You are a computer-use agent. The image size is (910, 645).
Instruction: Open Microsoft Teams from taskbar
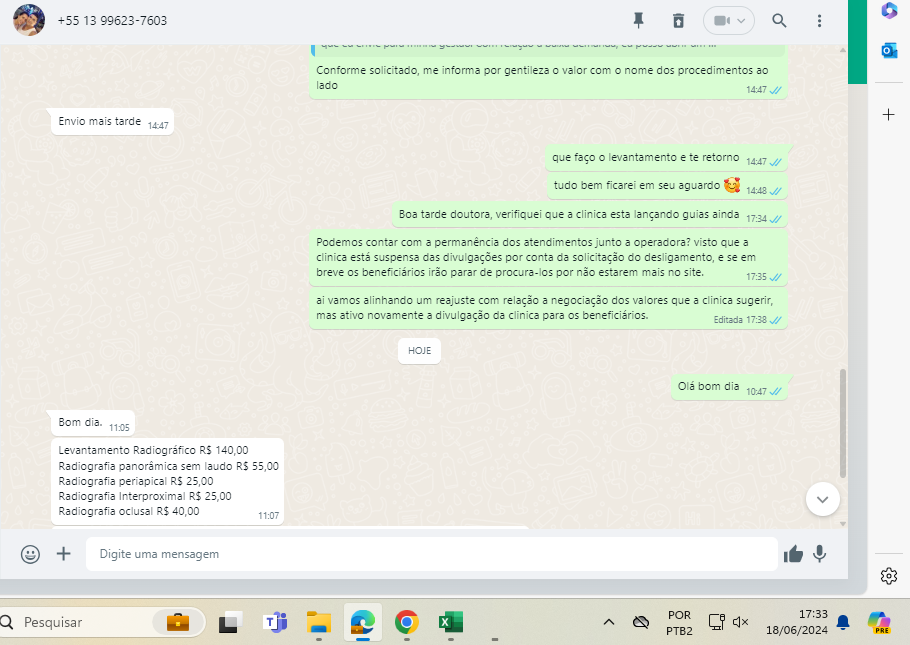pos(275,622)
